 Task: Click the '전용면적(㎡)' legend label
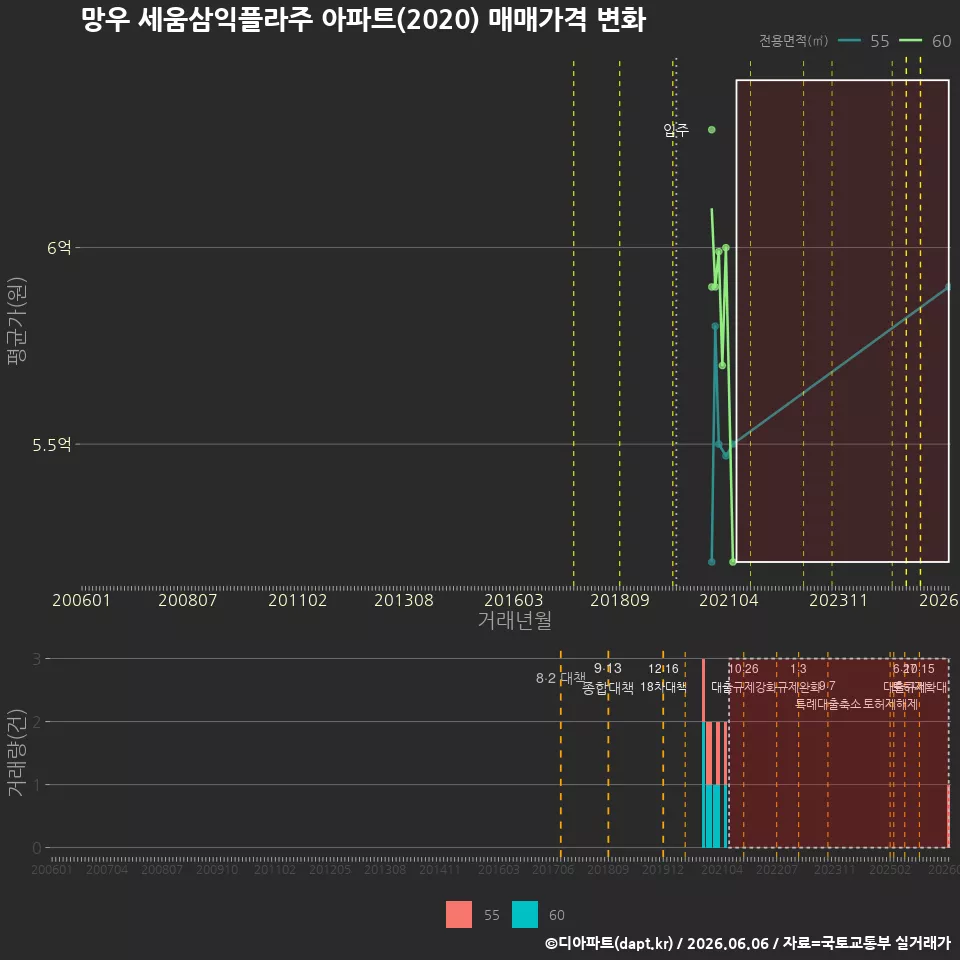click(793, 40)
